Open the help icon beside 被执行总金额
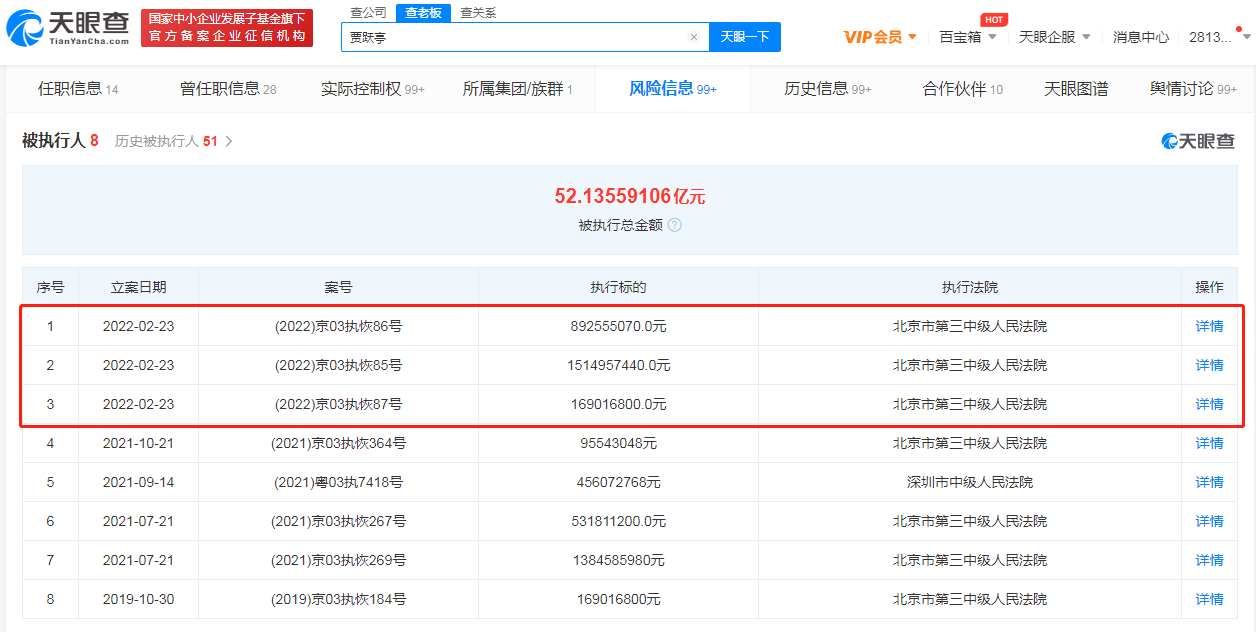 point(675,225)
